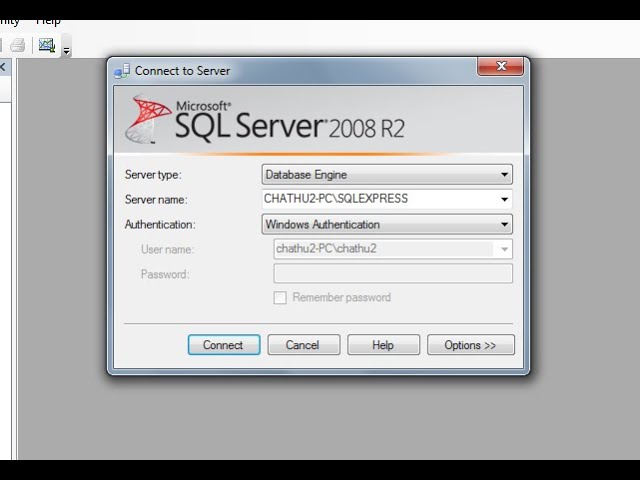Tick the Remember password checkbox
640x480 pixels.
coord(280,298)
